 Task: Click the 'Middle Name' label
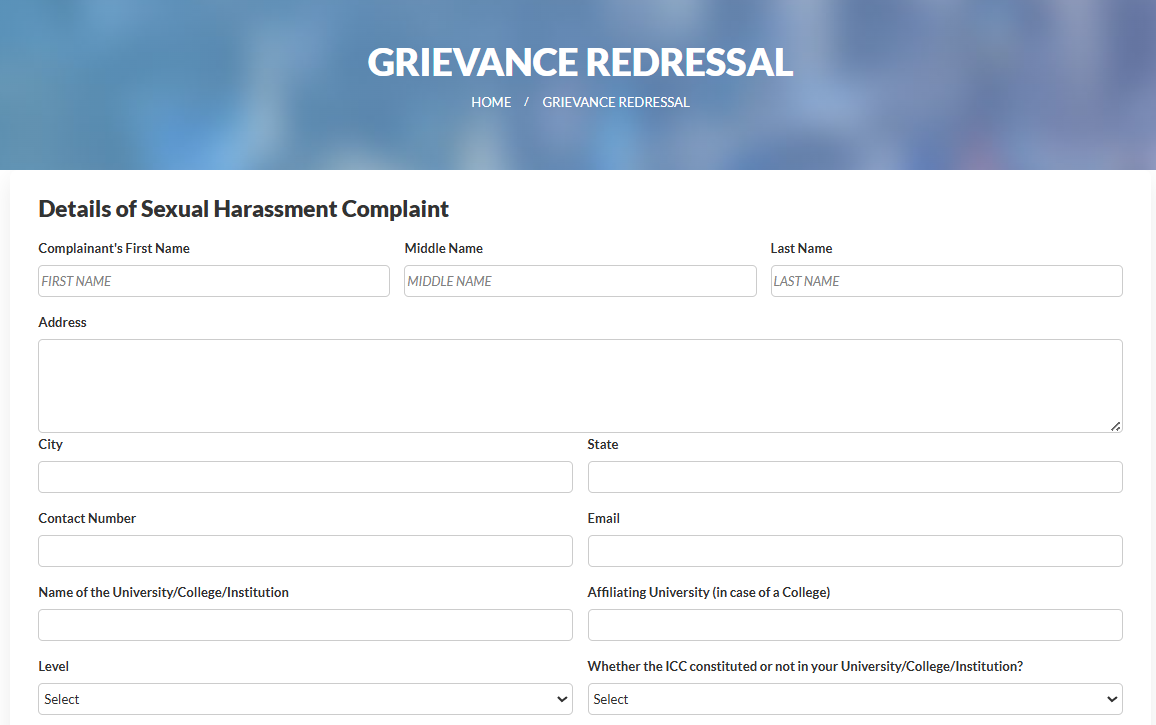pyautogui.click(x=444, y=249)
